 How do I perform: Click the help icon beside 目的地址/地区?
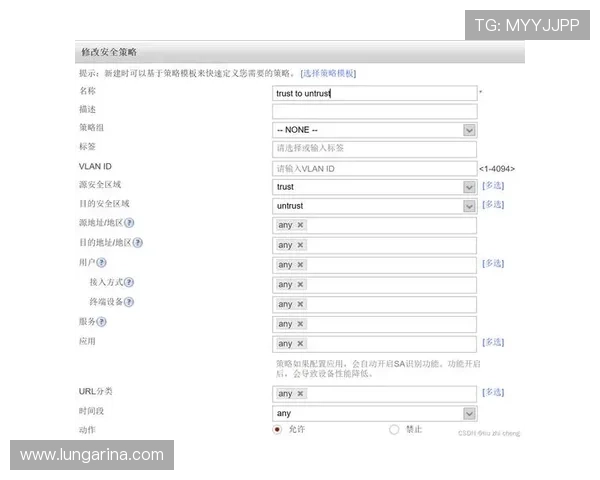point(138,243)
